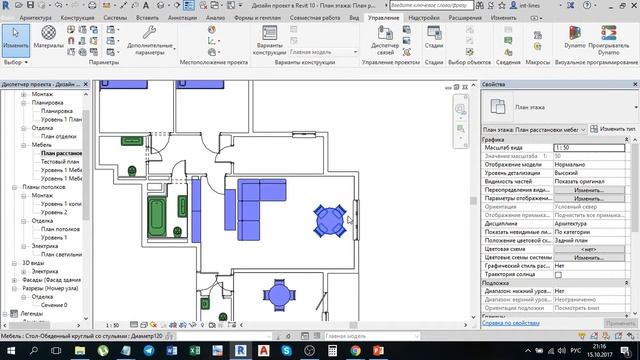Select План расстановки view in browser
This screenshot has height=360, width=640.
(x=61, y=153)
